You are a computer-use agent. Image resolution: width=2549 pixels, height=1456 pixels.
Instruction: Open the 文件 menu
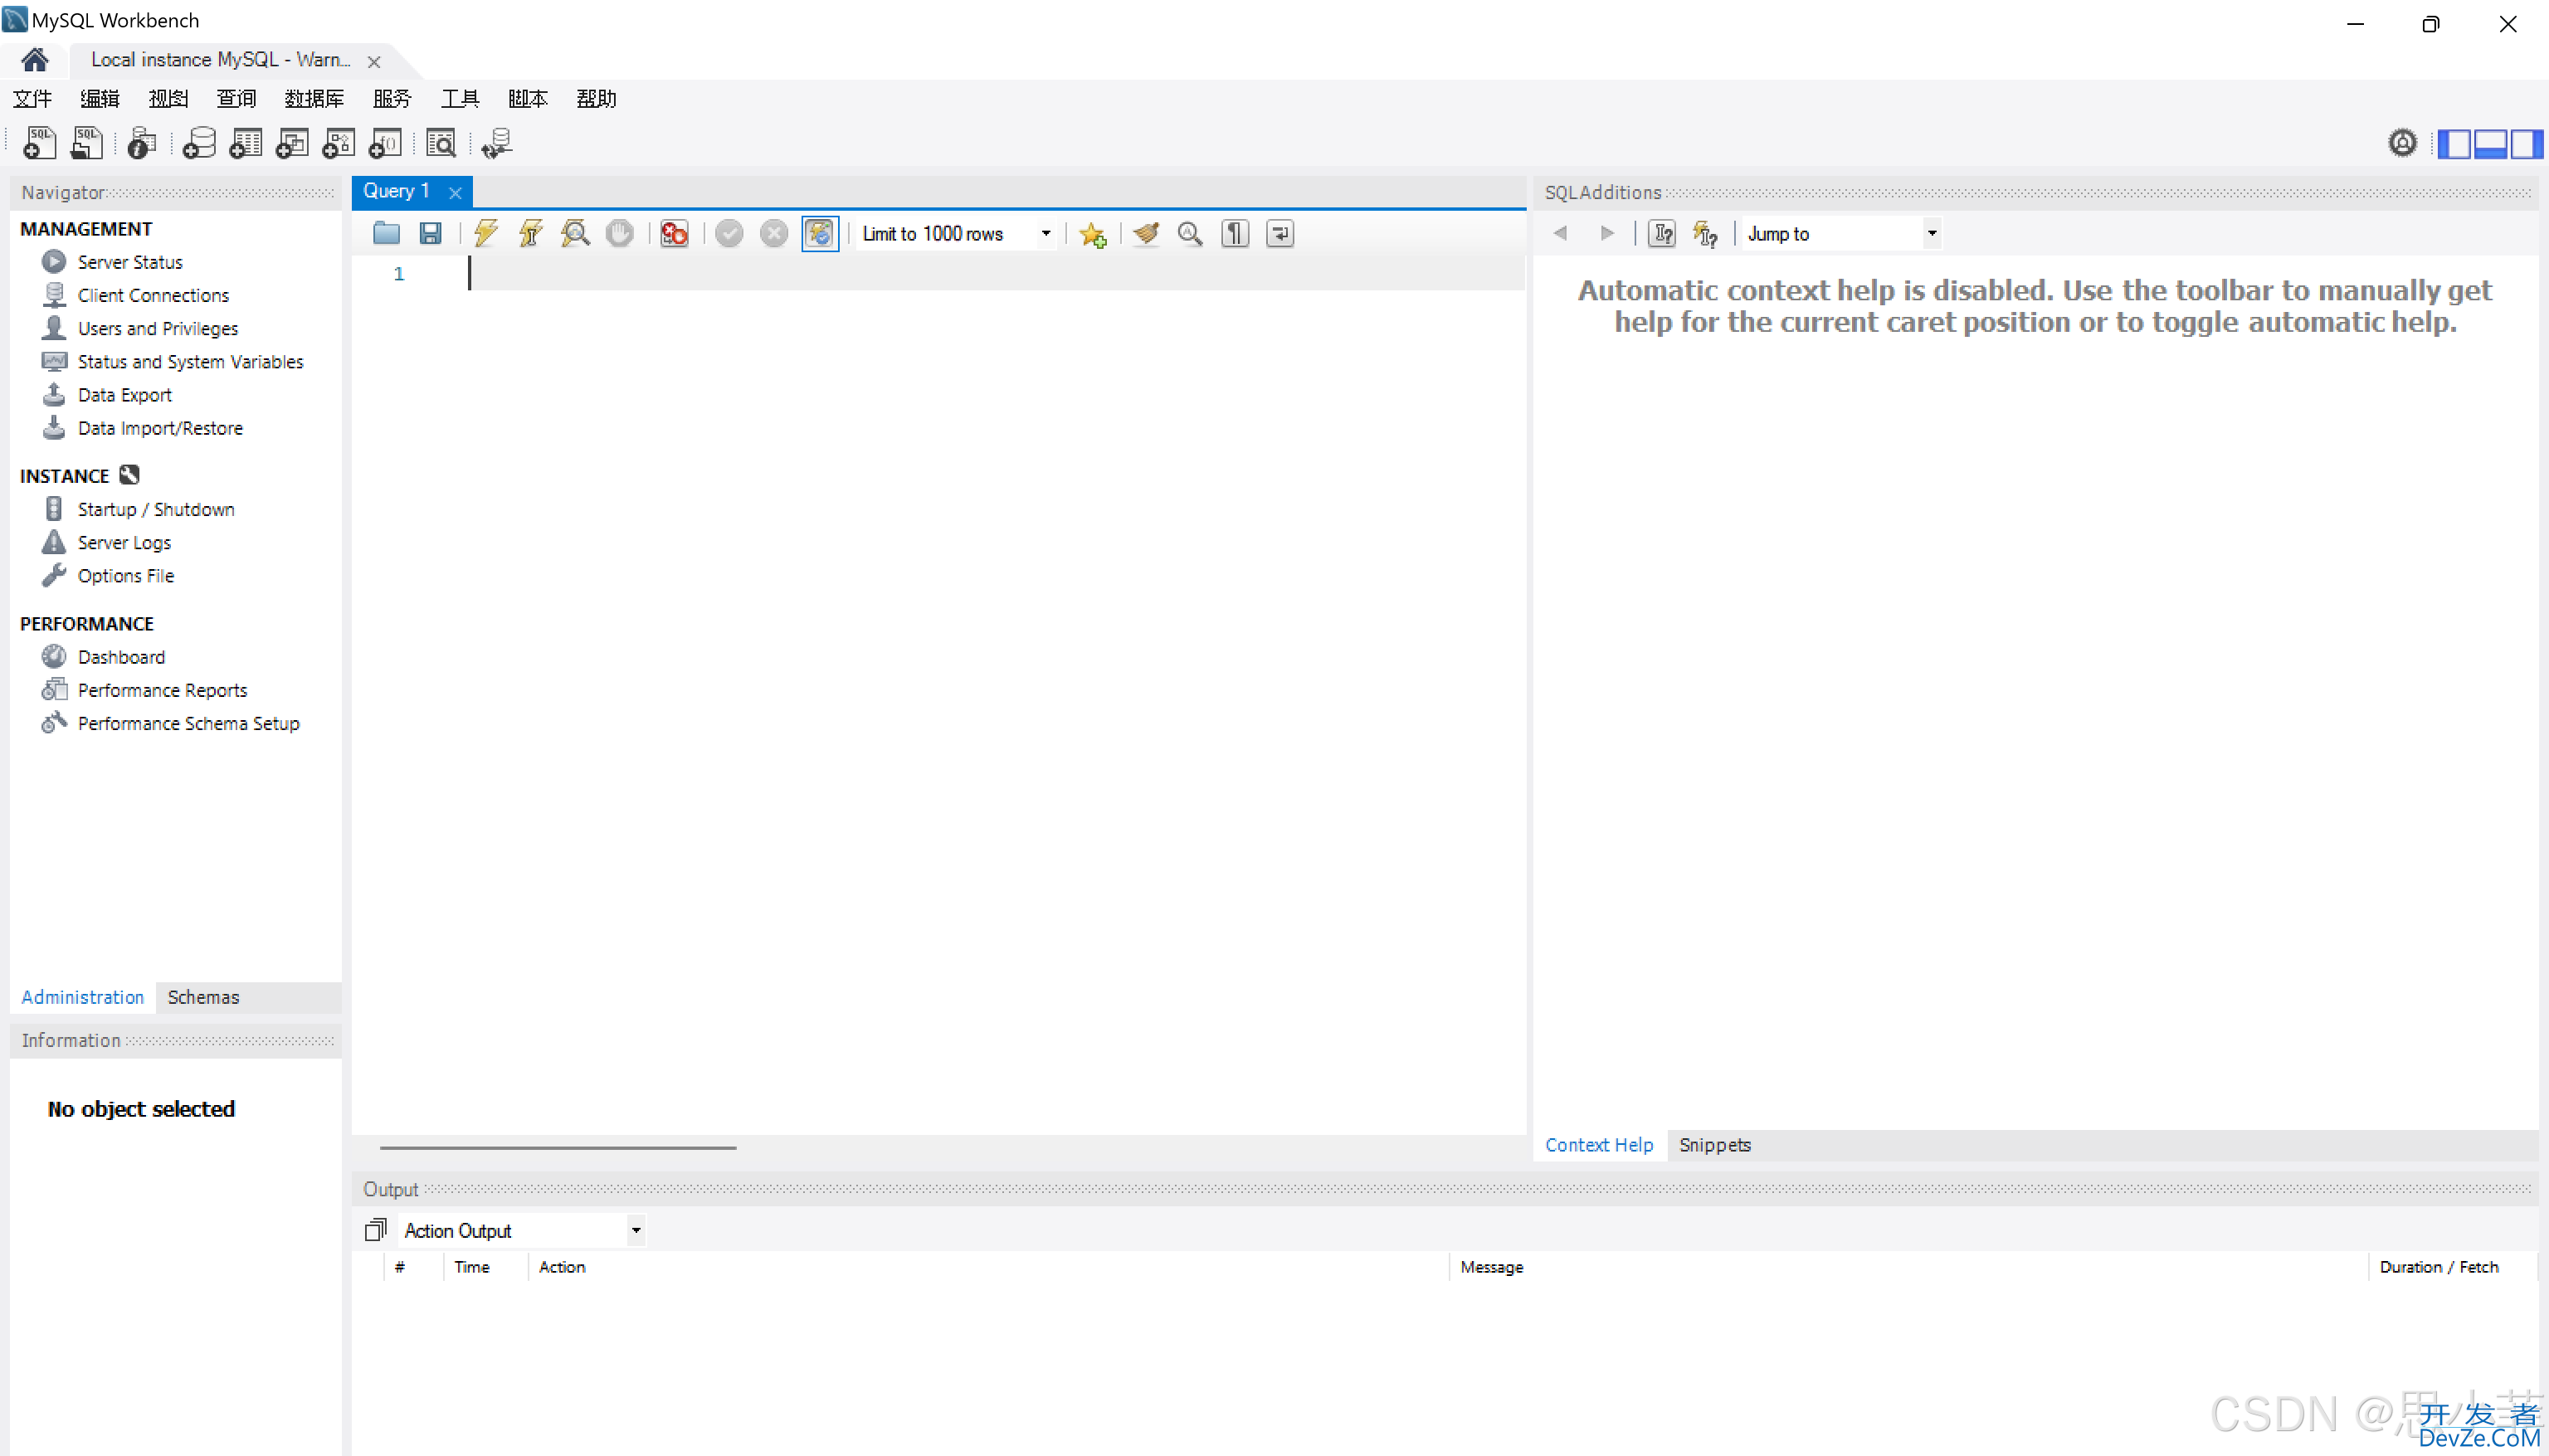[x=32, y=98]
